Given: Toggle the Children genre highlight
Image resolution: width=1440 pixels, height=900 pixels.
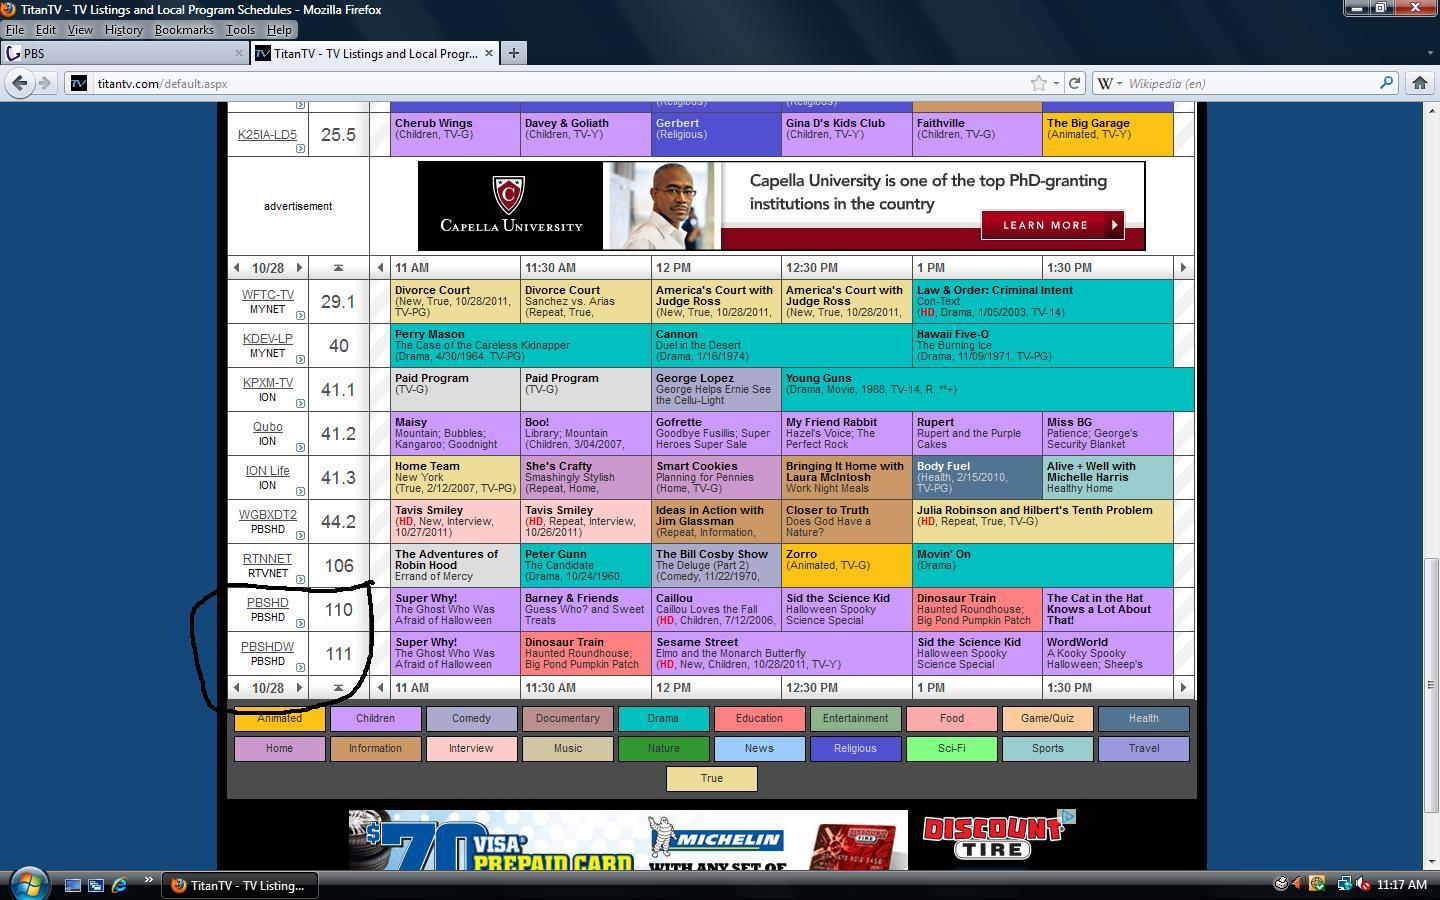Looking at the screenshot, I should point(375,718).
